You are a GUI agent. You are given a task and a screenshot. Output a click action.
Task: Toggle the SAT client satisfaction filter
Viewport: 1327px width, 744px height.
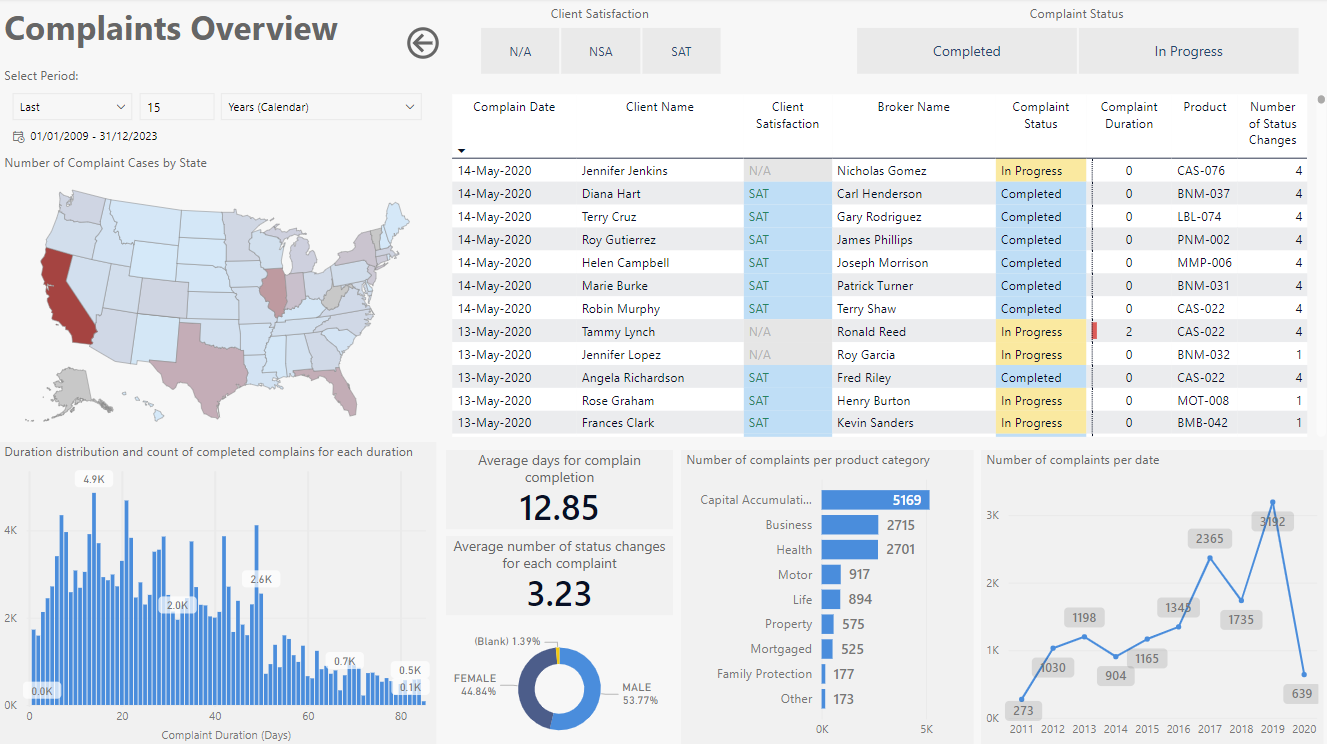[681, 51]
